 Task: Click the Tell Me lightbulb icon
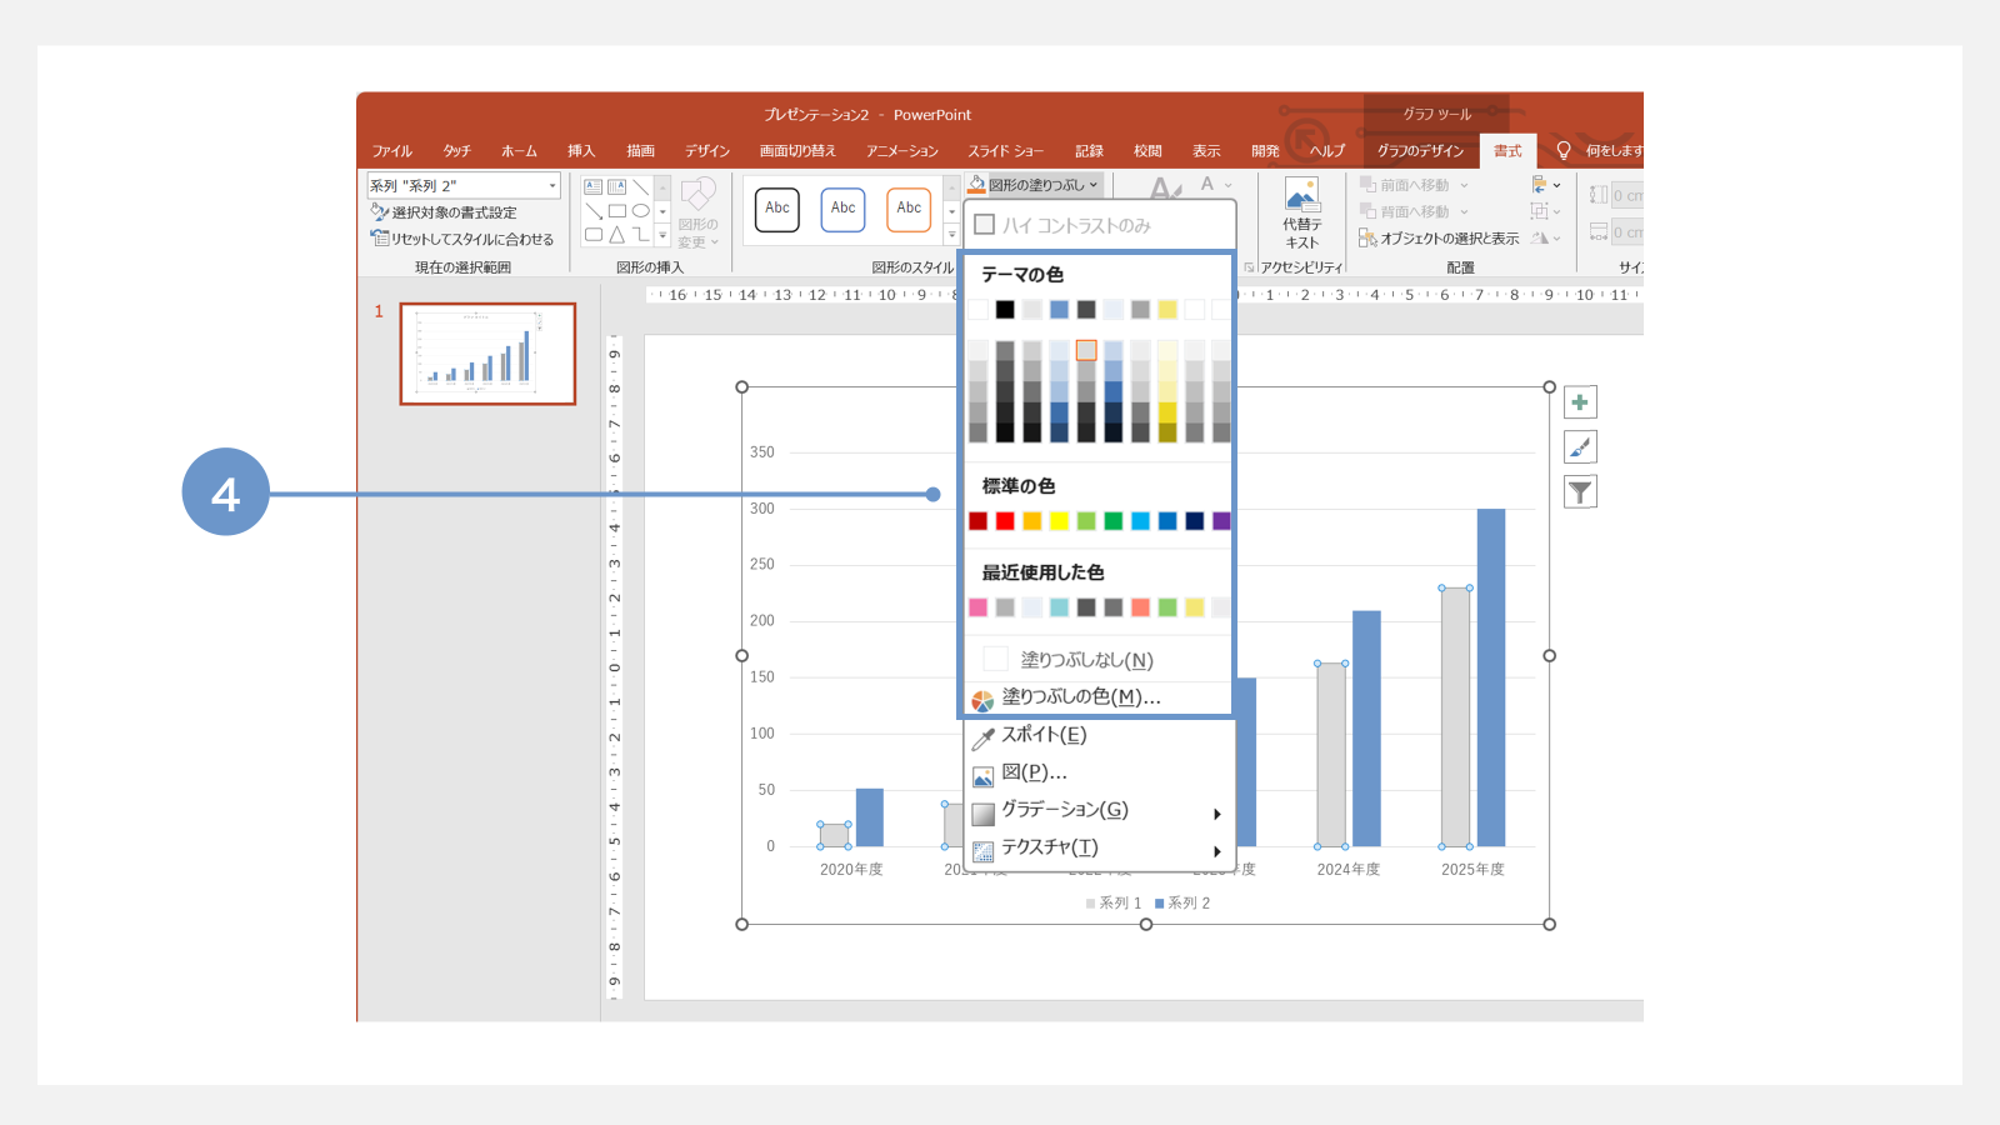pos(1564,150)
